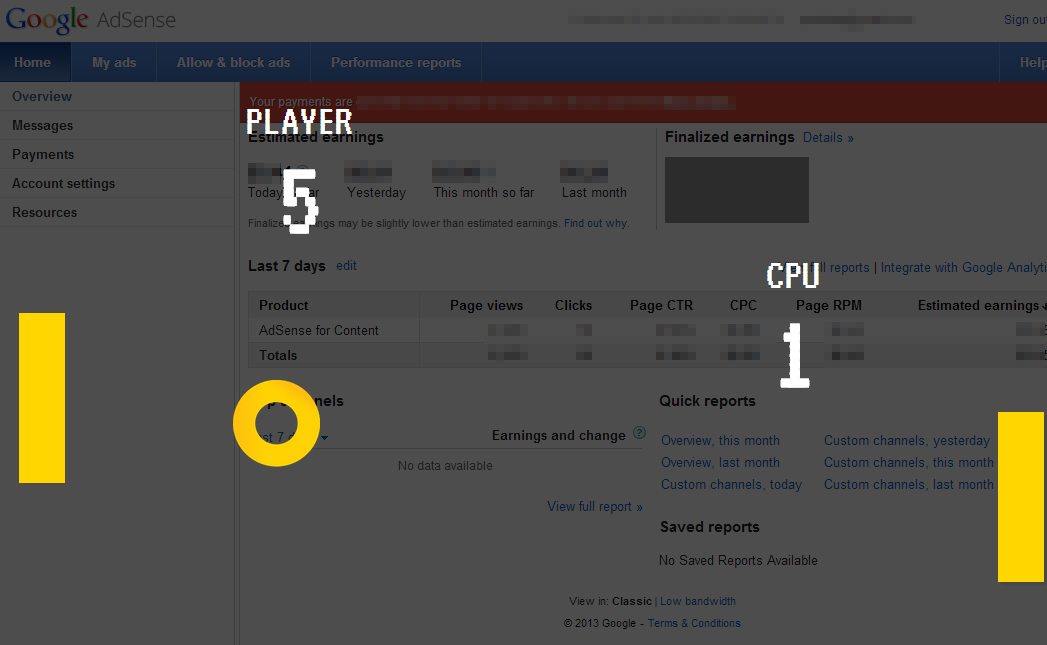
Task: Select Payments in the left sidebar
Action: pos(43,154)
